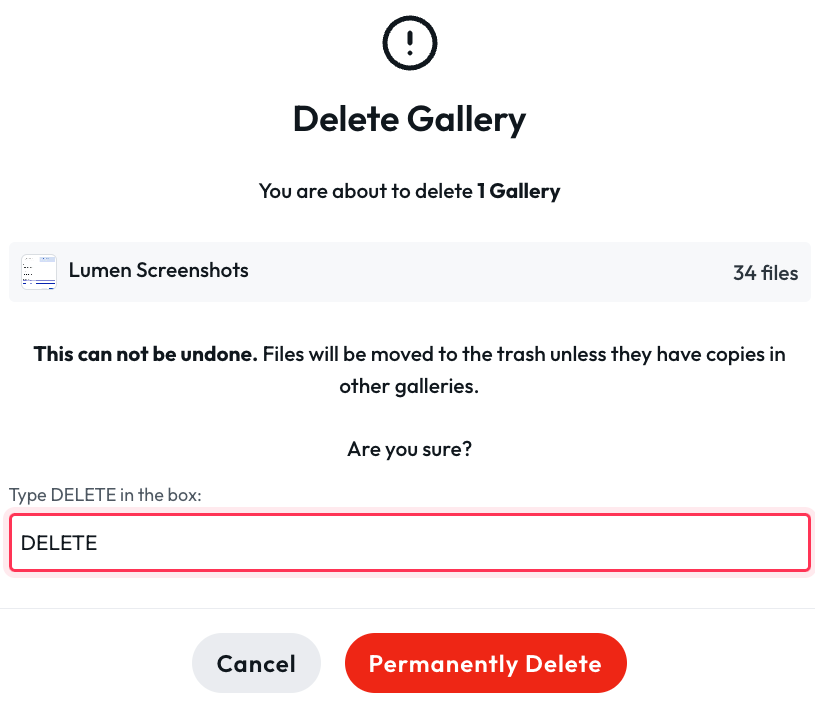The width and height of the screenshot is (815, 714).
Task: Click 'This can not be undone.' warning
Action: (146, 354)
